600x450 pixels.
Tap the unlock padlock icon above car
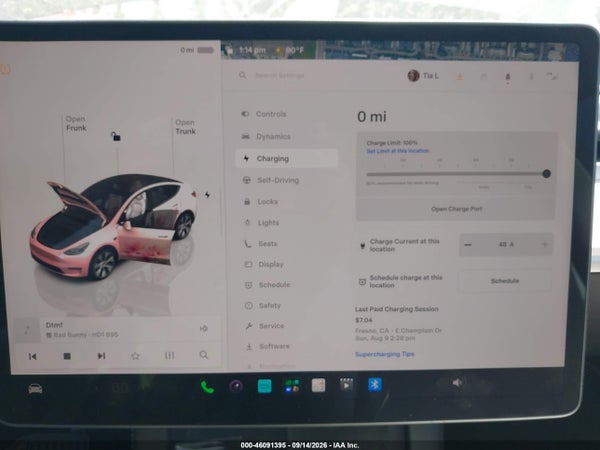click(116, 136)
